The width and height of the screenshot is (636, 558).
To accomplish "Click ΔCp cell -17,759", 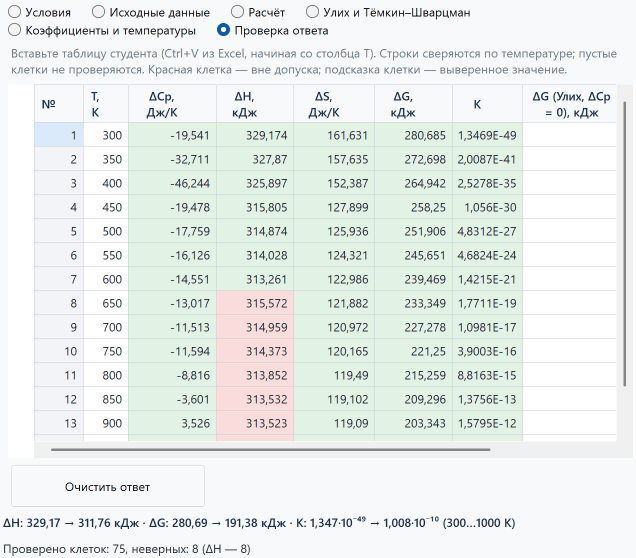I will point(172,231).
